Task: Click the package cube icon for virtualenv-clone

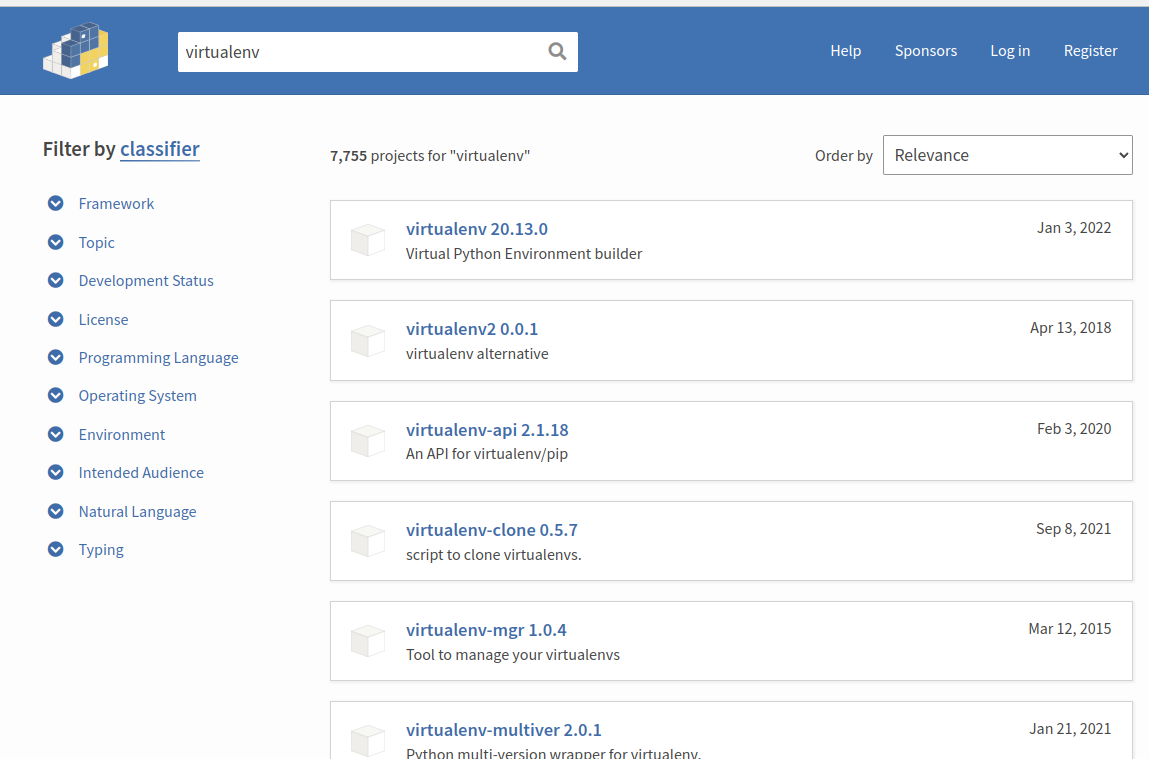Action: pos(368,541)
